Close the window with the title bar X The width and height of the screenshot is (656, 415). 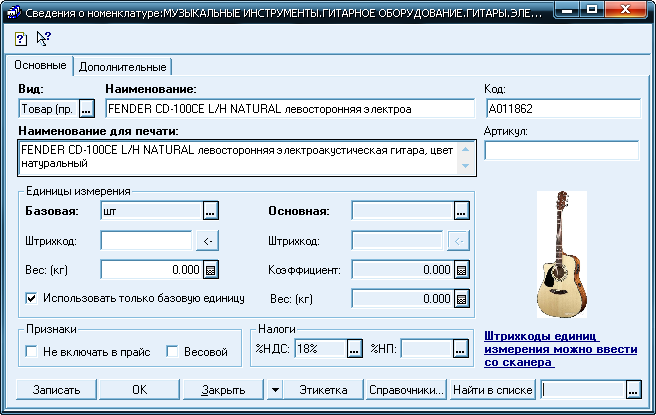(x=626, y=9)
